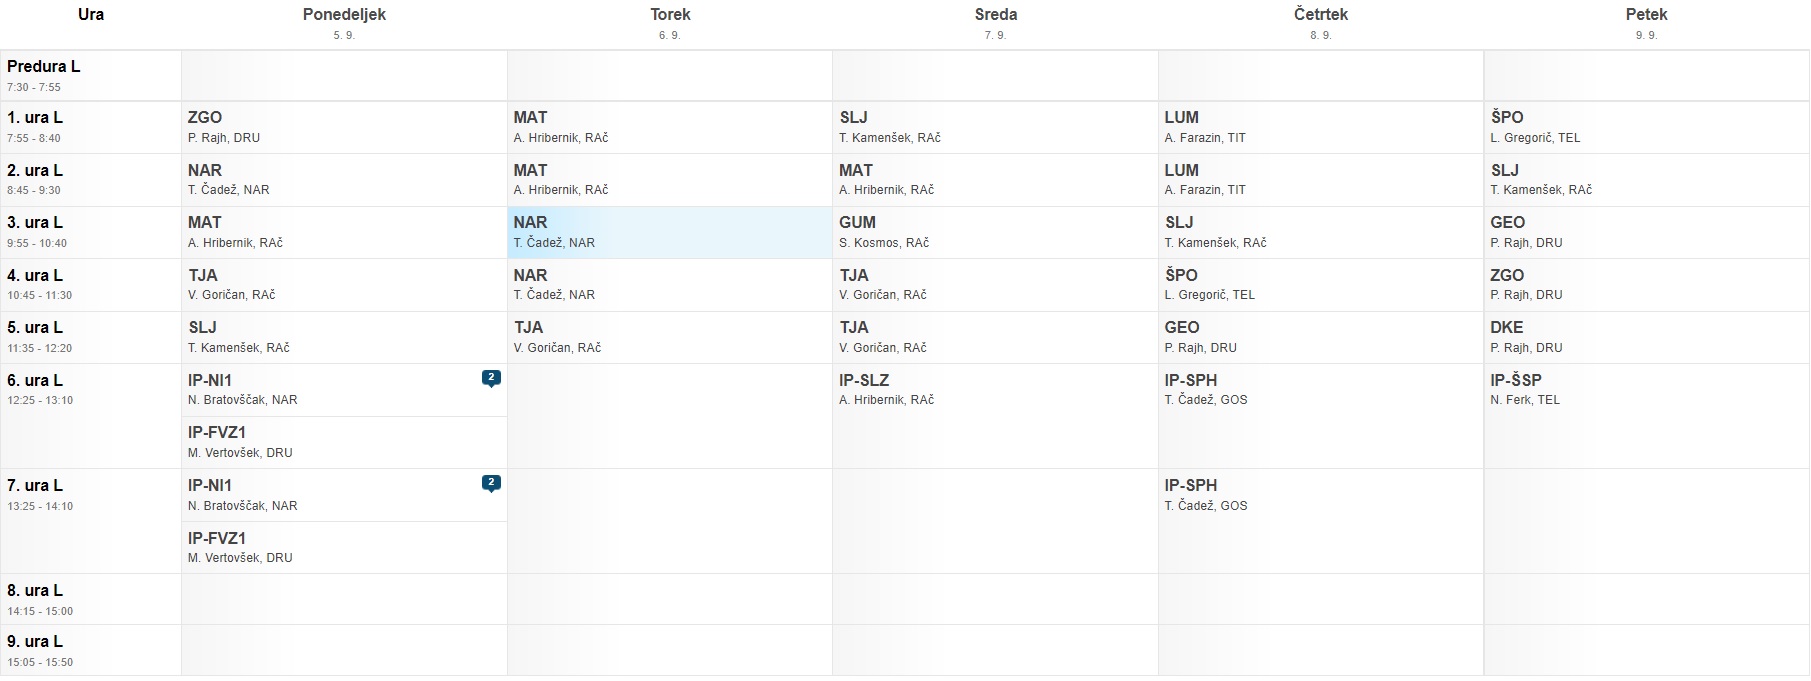Select the IP-ŠSP lesson on Friday
Viewport: 1811px width, 681px height.
coord(1646,389)
